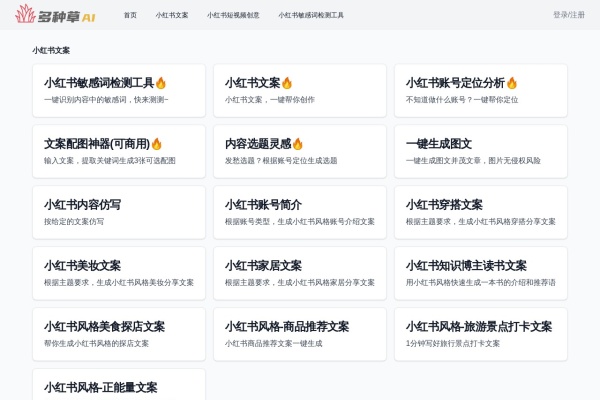Select 小红书知识博主读书文案 card

(x=480, y=273)
